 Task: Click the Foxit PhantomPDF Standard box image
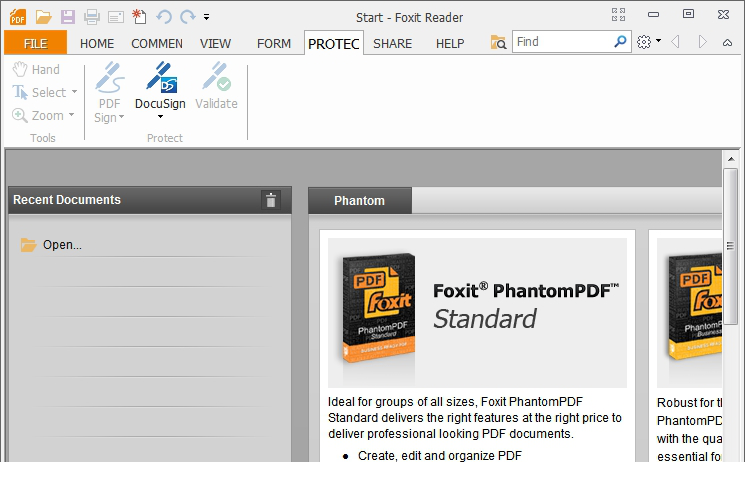click(x=379, y=307)
